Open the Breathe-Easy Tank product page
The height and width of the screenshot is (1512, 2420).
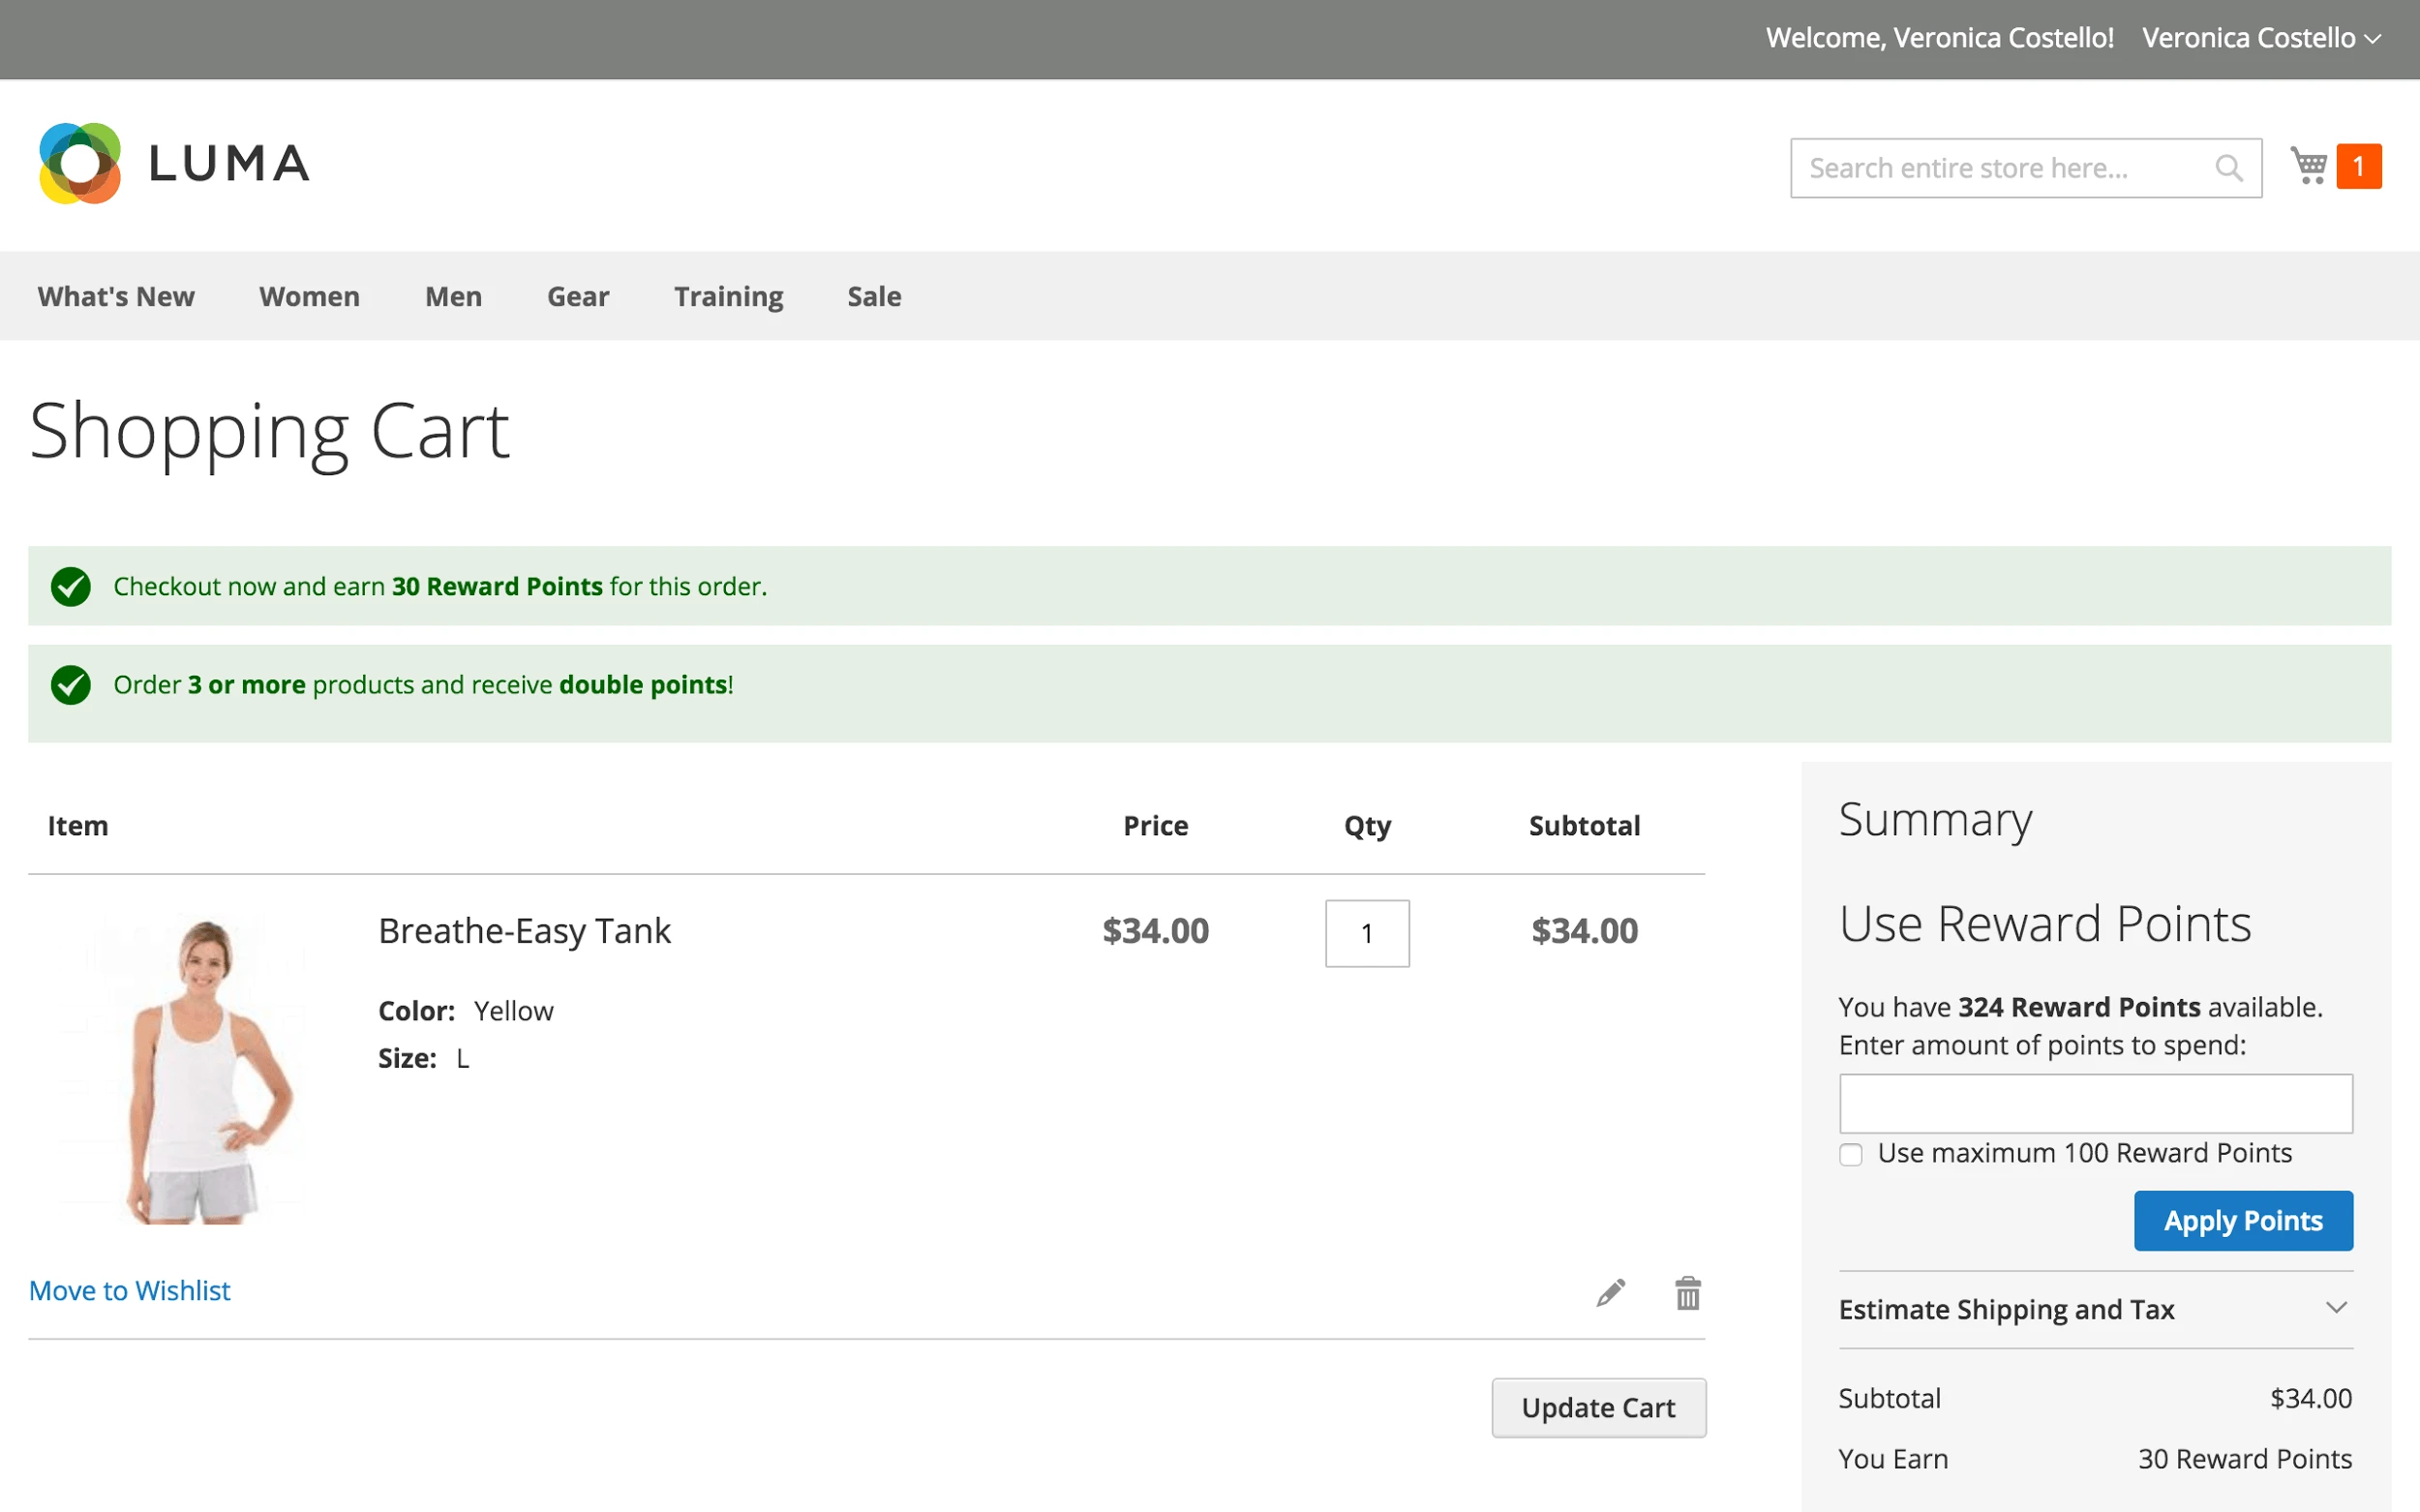[524, 930]
